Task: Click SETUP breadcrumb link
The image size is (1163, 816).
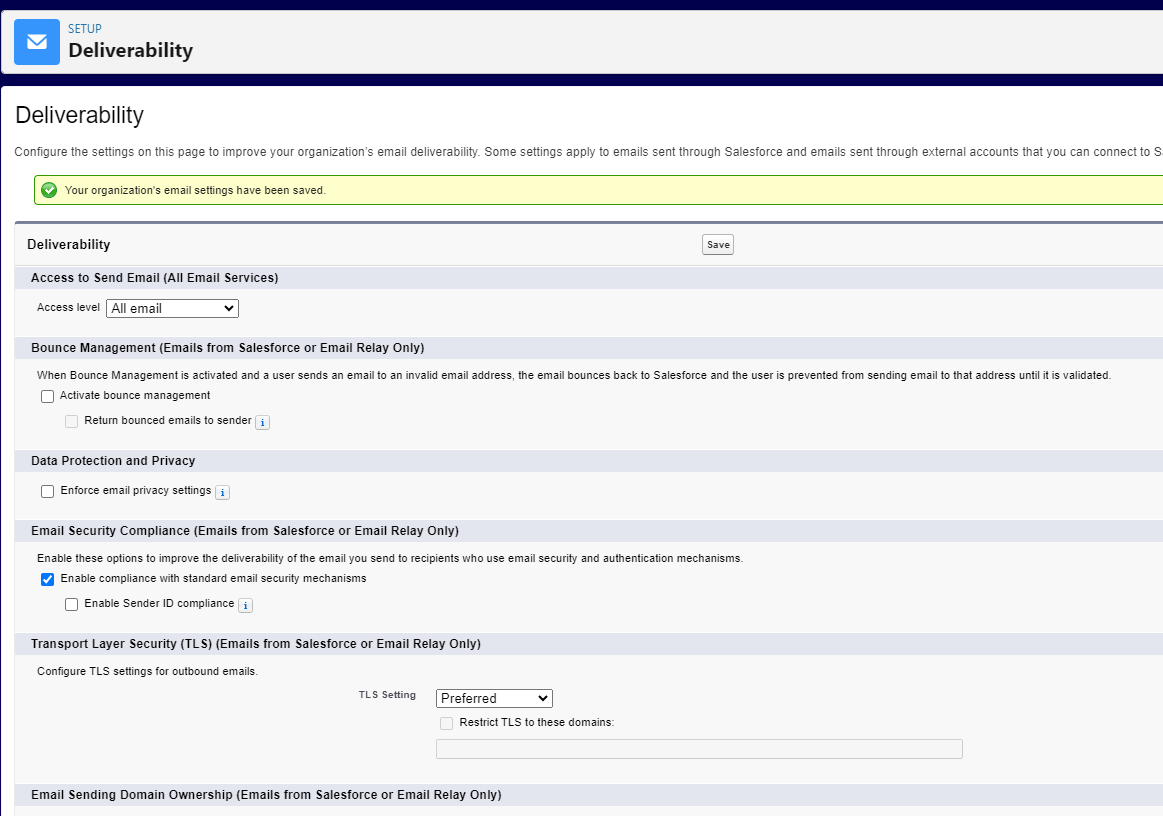Action: (x=85, y=29)
